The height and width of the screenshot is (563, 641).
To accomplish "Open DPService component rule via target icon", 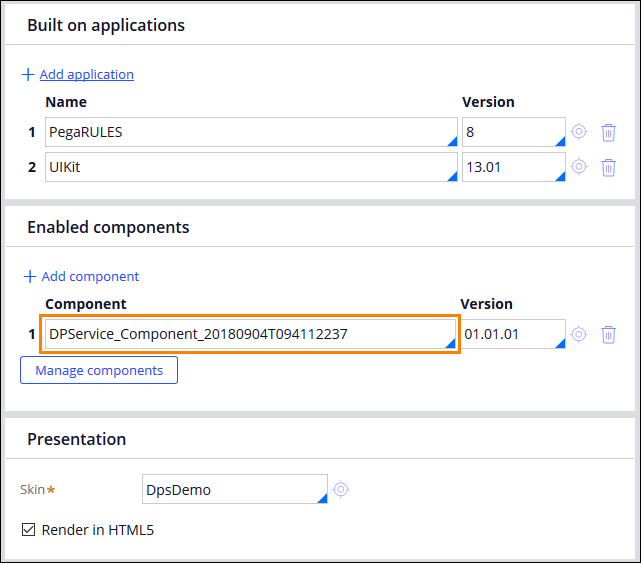I will (x=579, y=334).
